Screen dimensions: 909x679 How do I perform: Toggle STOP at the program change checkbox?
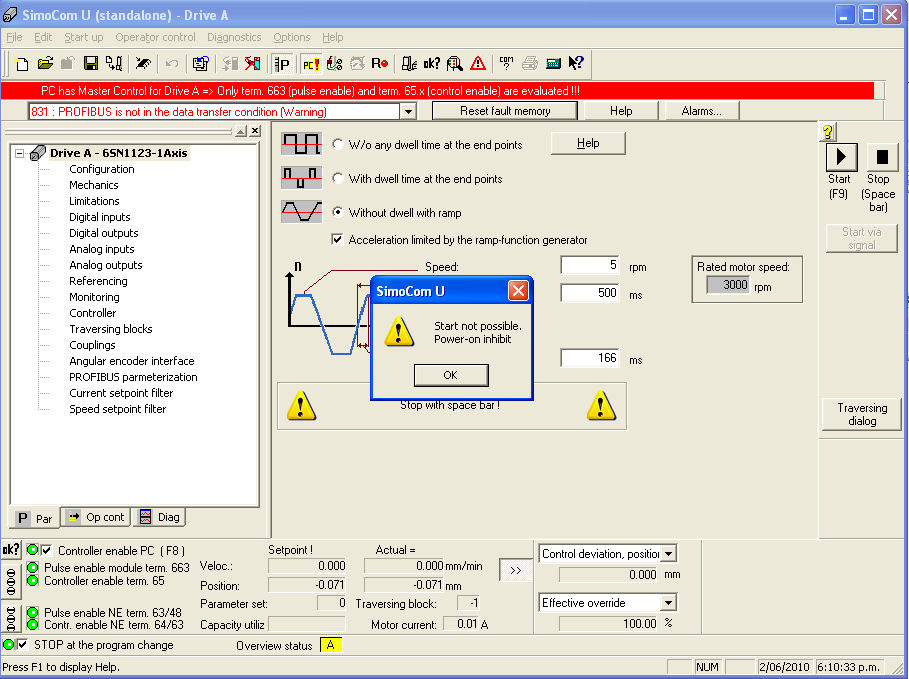click(x=23, y=645)
